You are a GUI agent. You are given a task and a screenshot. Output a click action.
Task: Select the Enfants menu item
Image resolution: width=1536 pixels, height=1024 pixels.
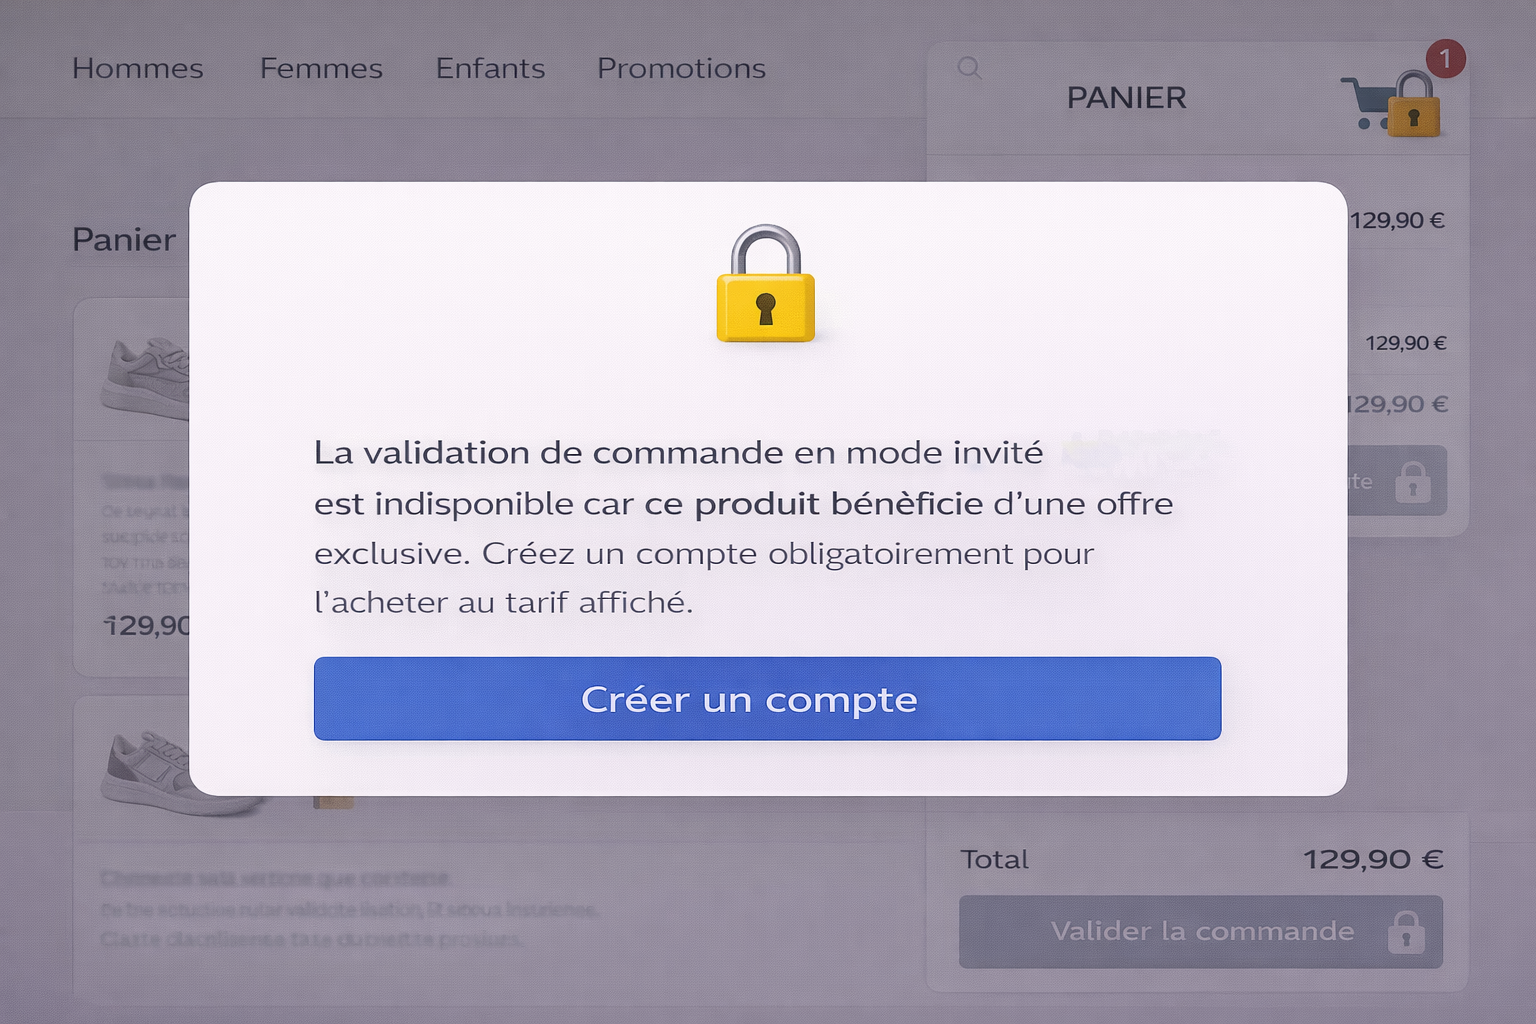490,68
